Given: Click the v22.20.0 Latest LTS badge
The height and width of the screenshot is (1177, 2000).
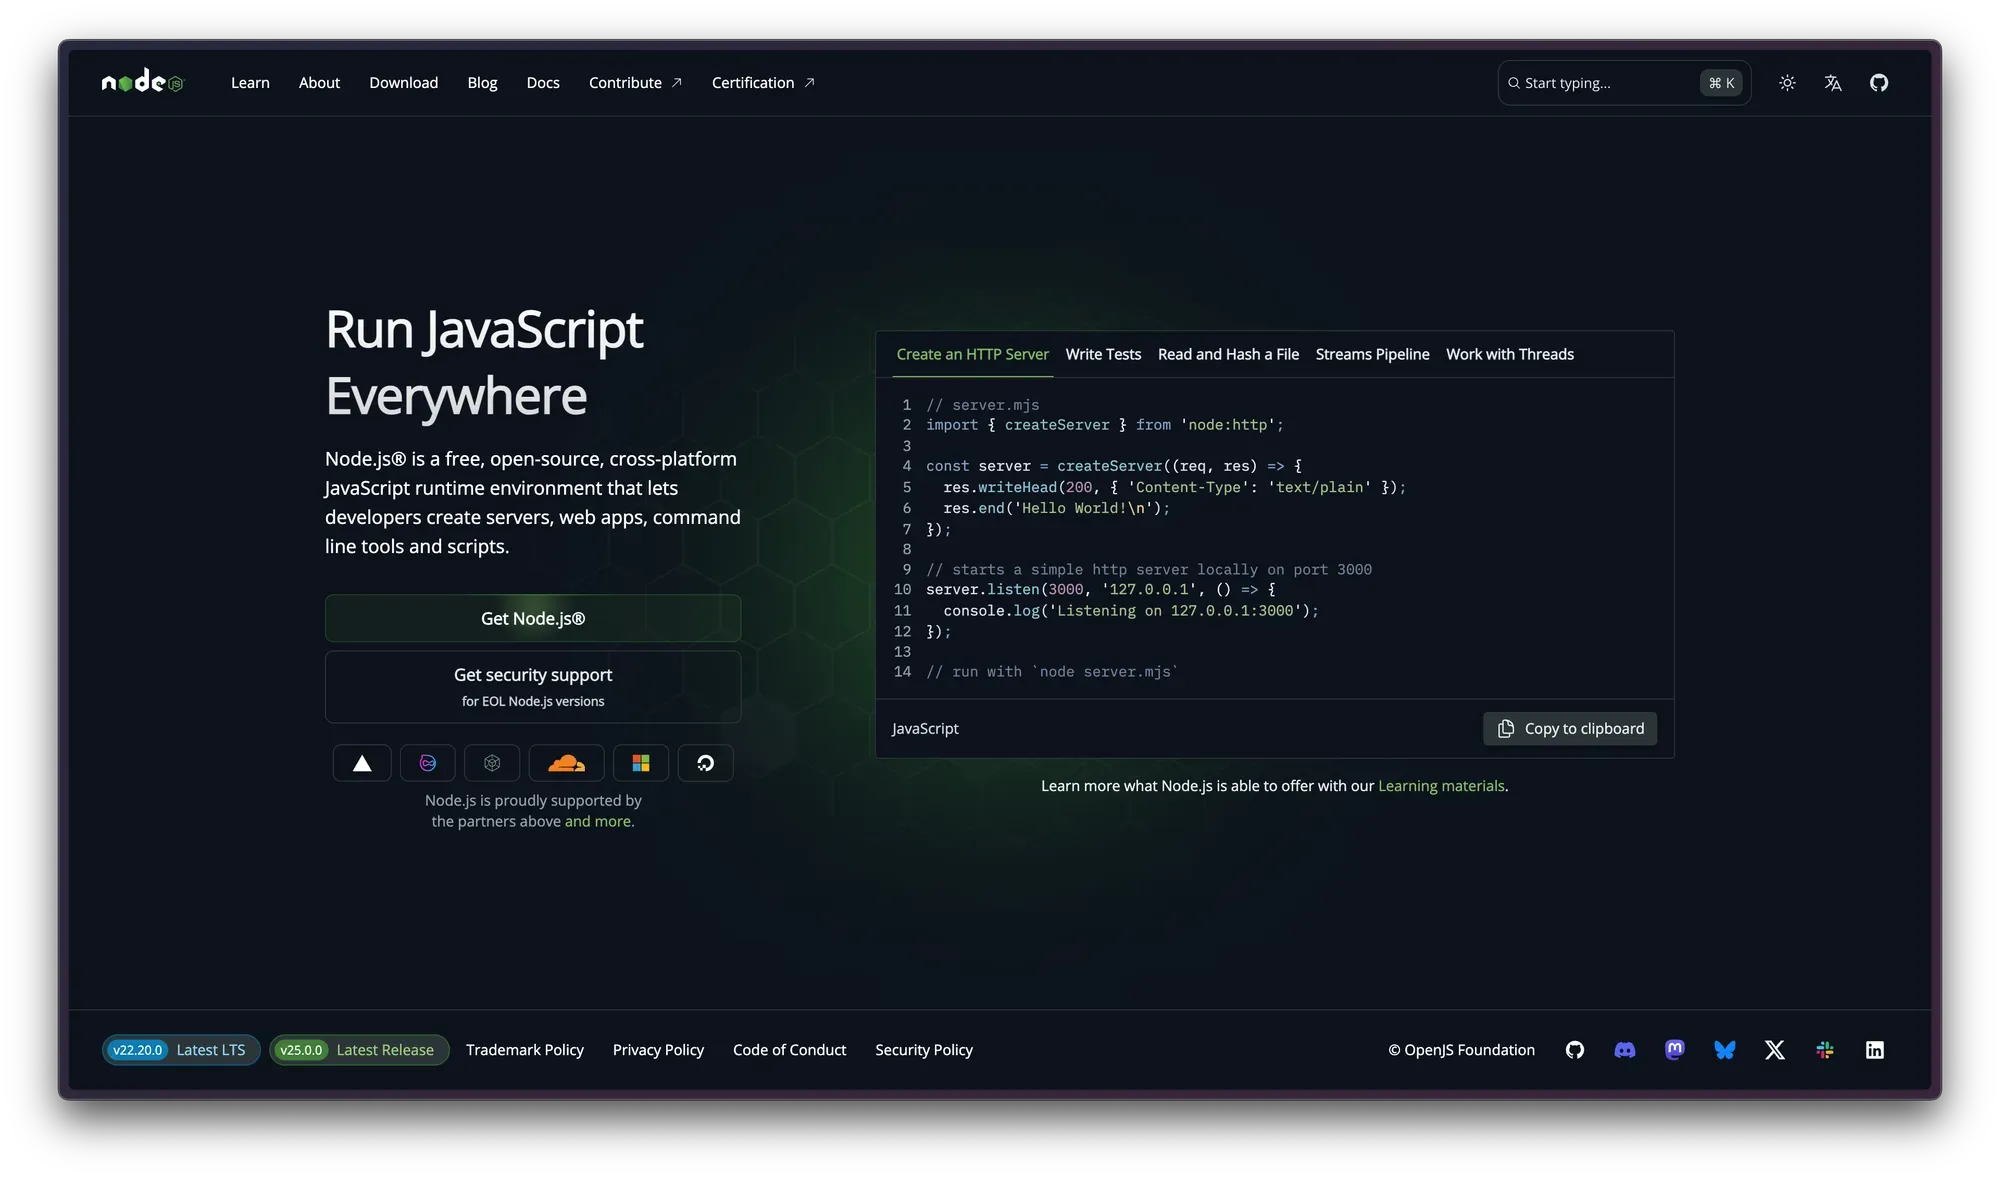Looking at the screenshot, I should click(x=180, y=1050).
